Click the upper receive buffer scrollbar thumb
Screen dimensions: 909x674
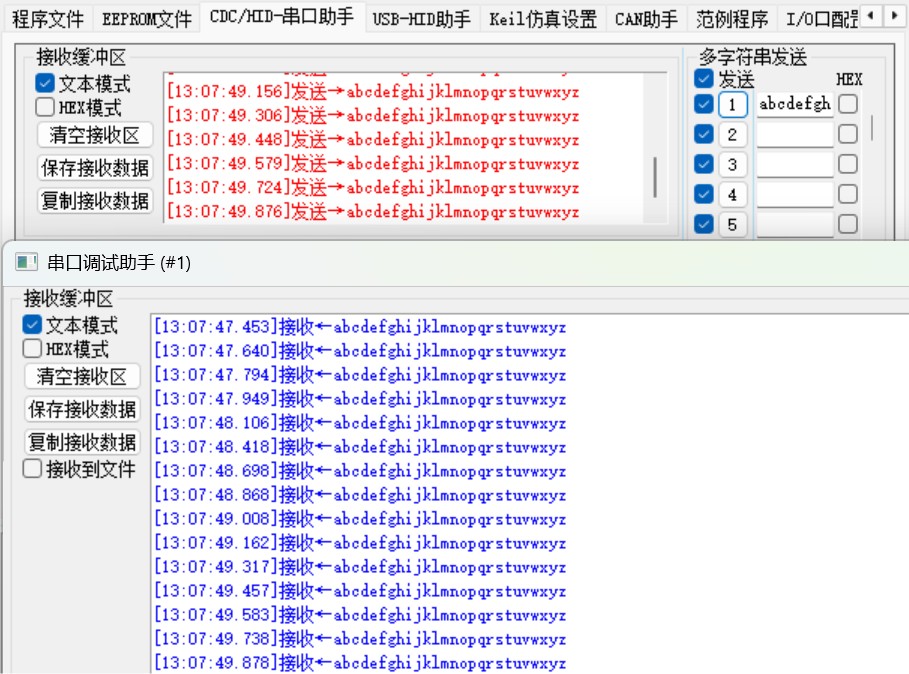[x=655, y=177]
